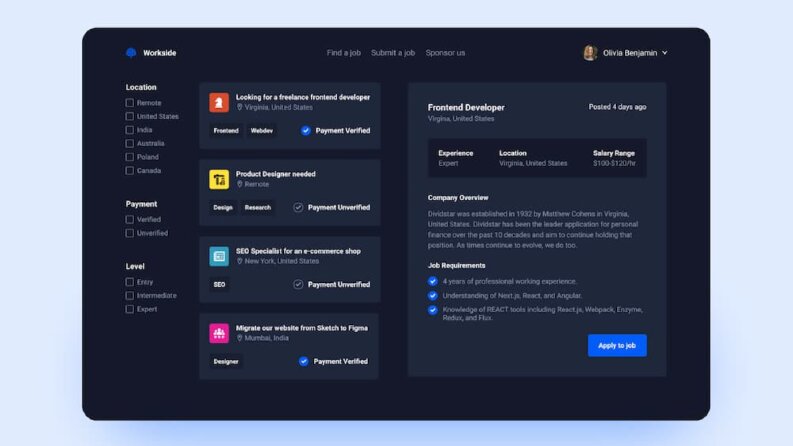Image resolution: width=793 pixels, height=446 pixels.
Task: Select the Poland location checkbox
Action: point(129,157)
